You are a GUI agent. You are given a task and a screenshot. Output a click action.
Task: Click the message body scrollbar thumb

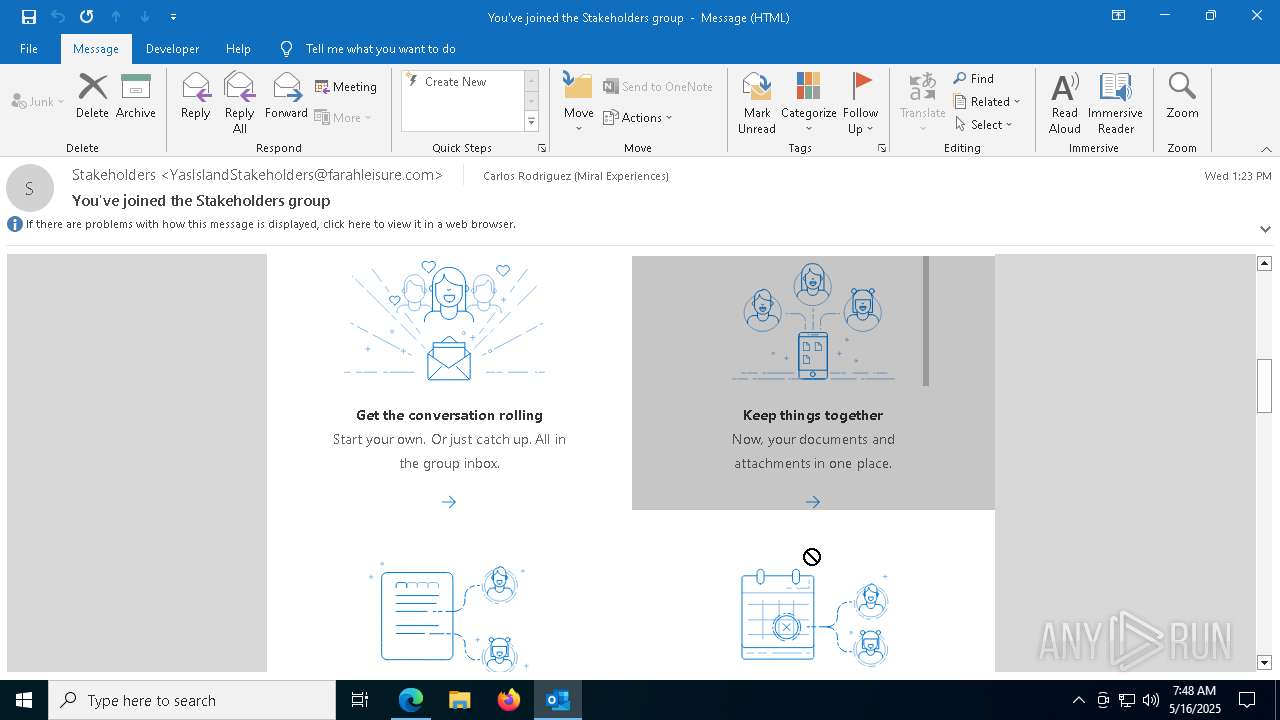(x=1264, y=385)
